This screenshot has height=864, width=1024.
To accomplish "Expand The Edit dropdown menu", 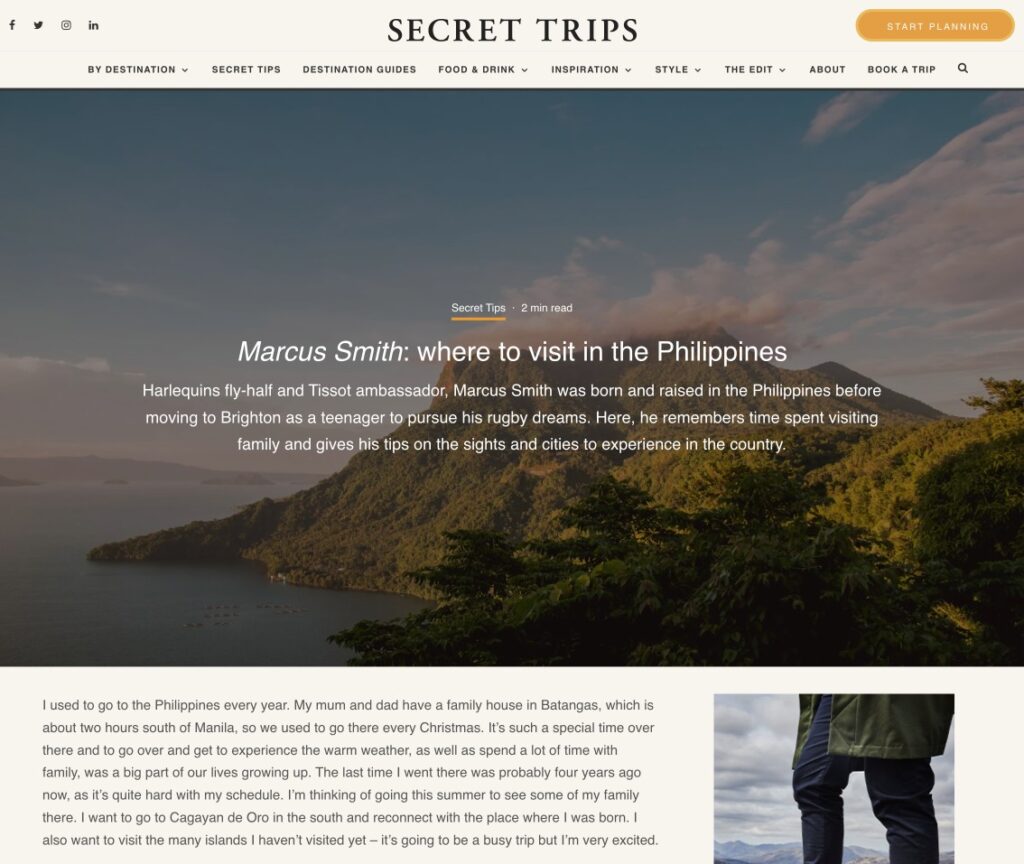I will 755,69.
